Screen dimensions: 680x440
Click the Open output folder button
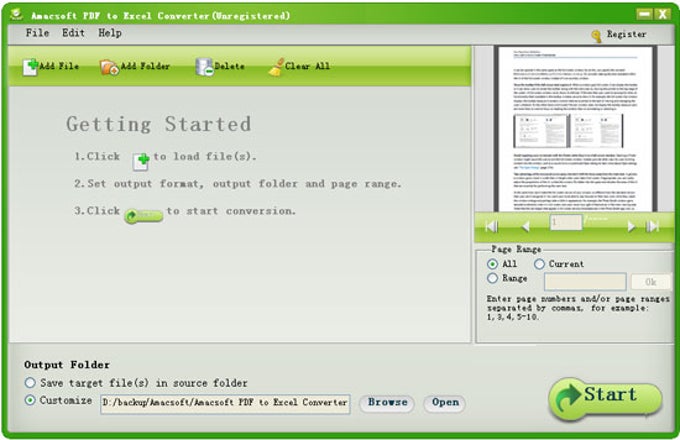445,403
